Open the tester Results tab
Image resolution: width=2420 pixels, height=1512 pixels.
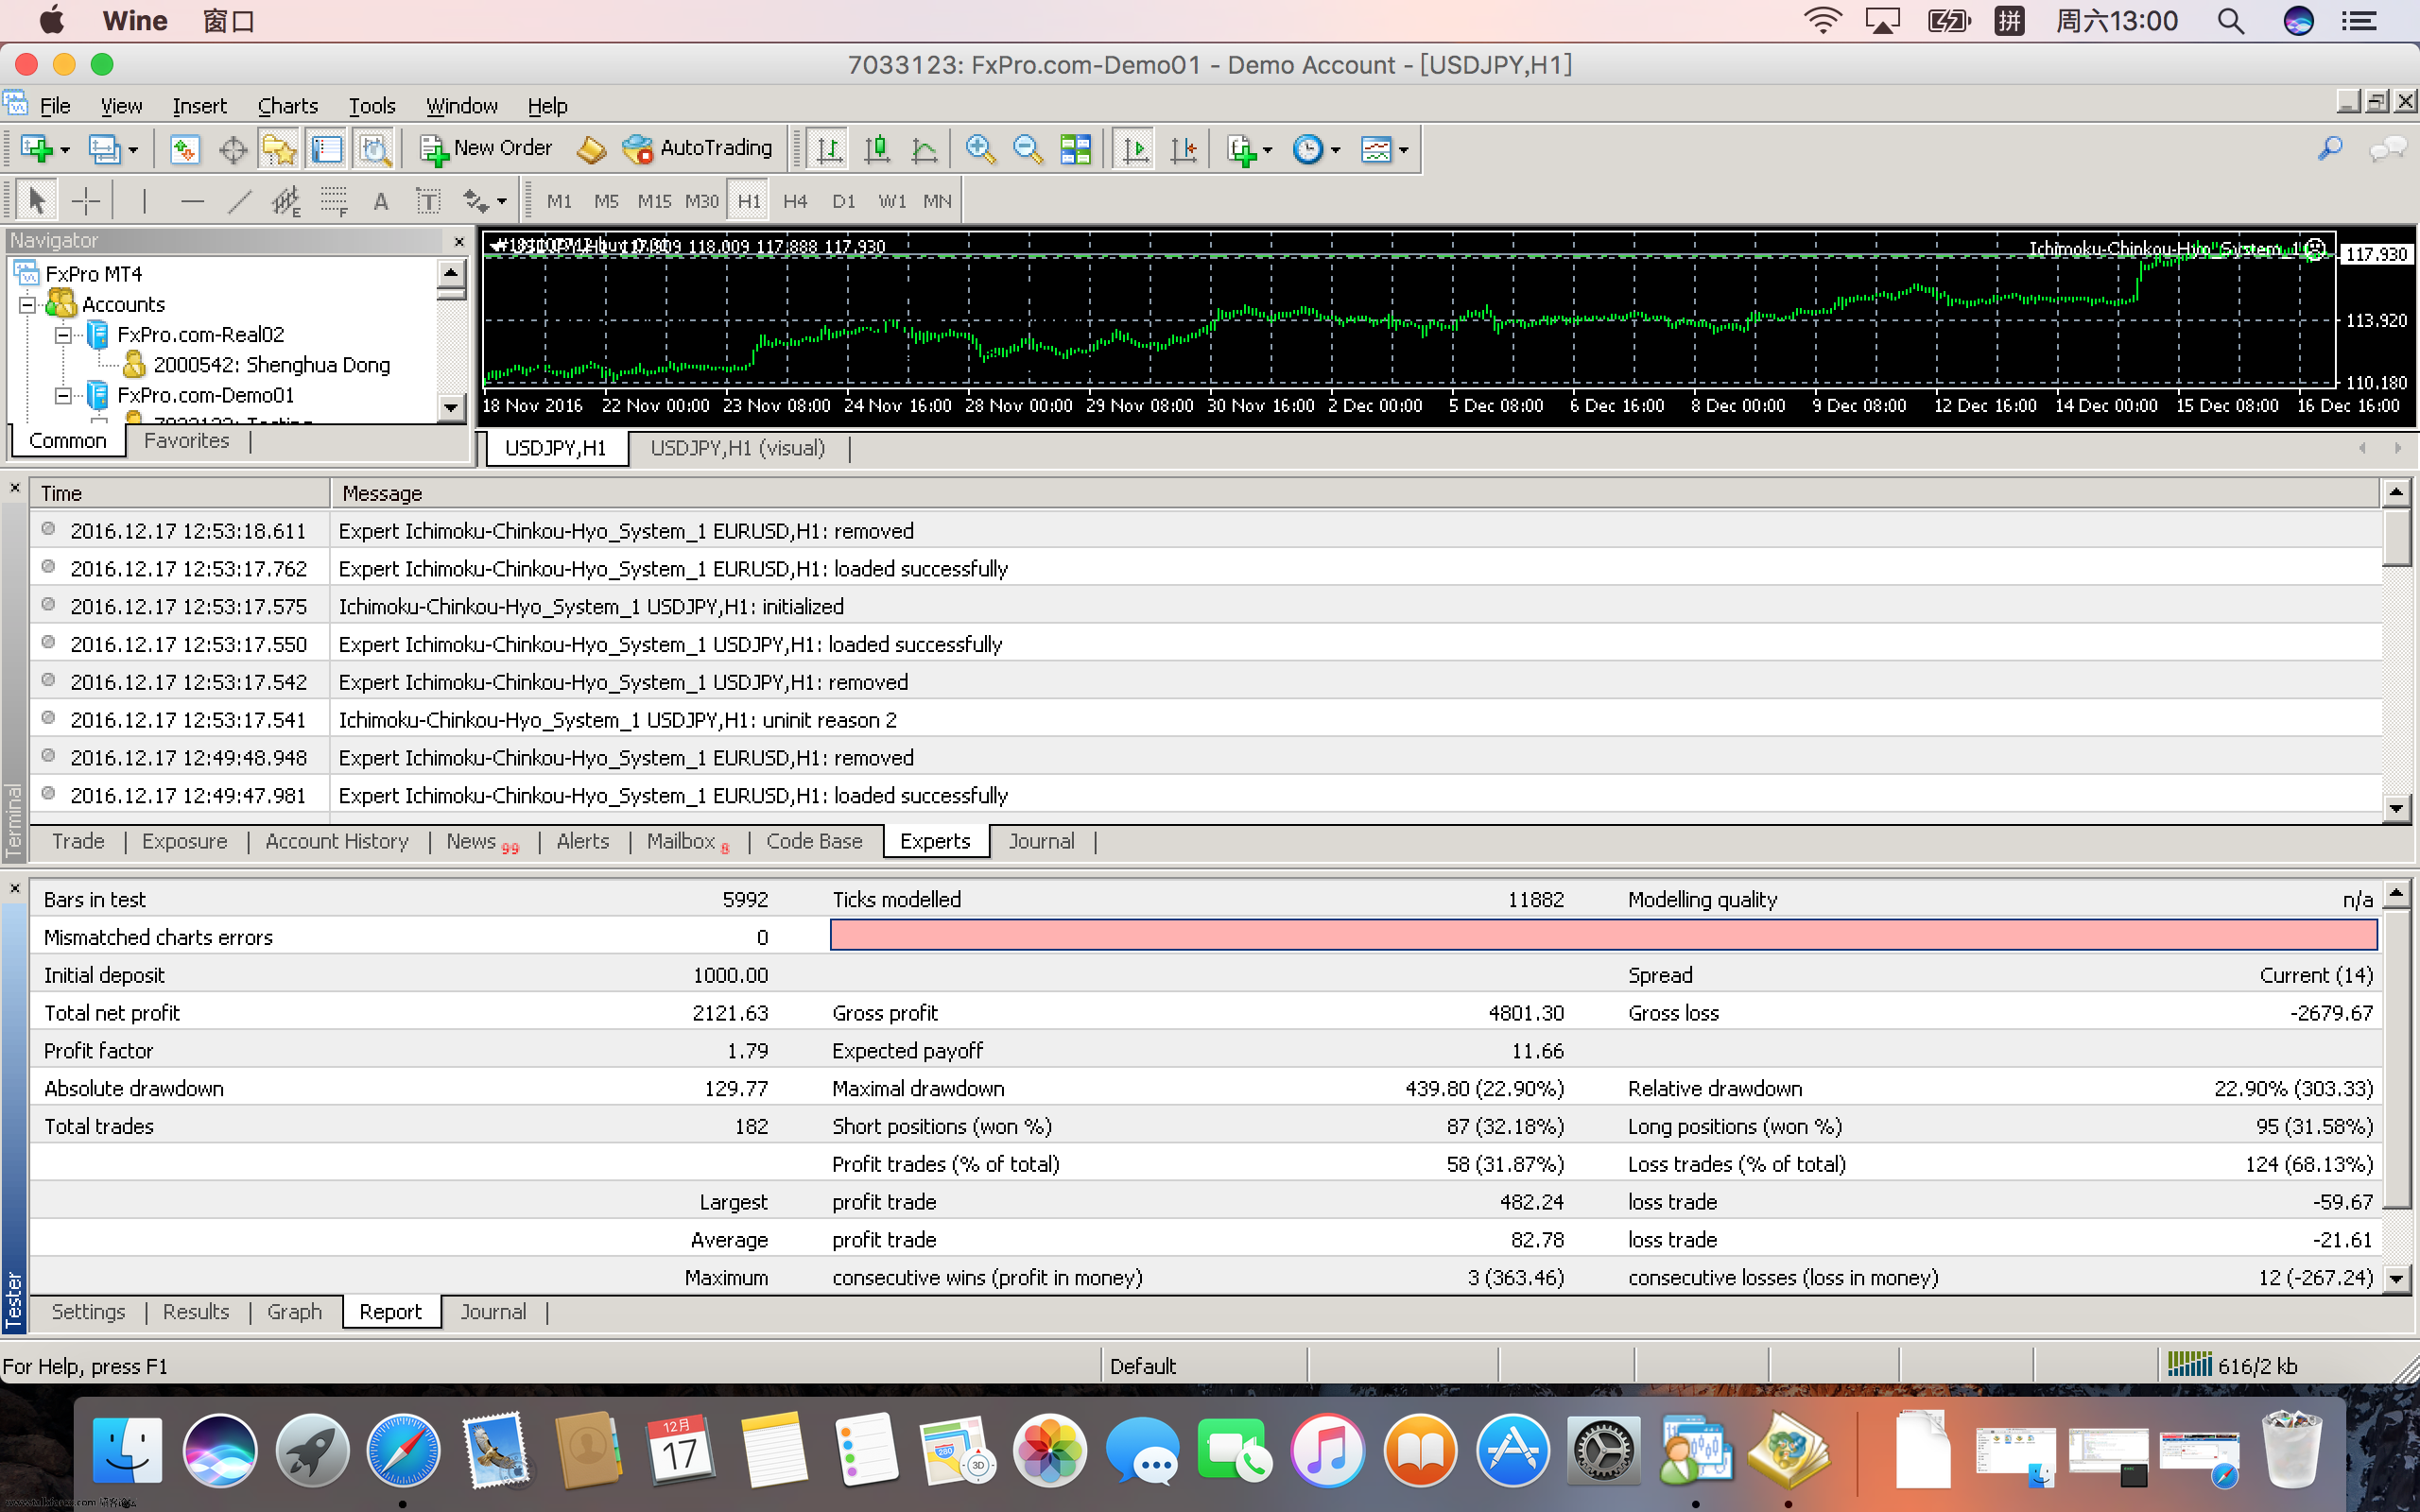tap(196, 1311)
